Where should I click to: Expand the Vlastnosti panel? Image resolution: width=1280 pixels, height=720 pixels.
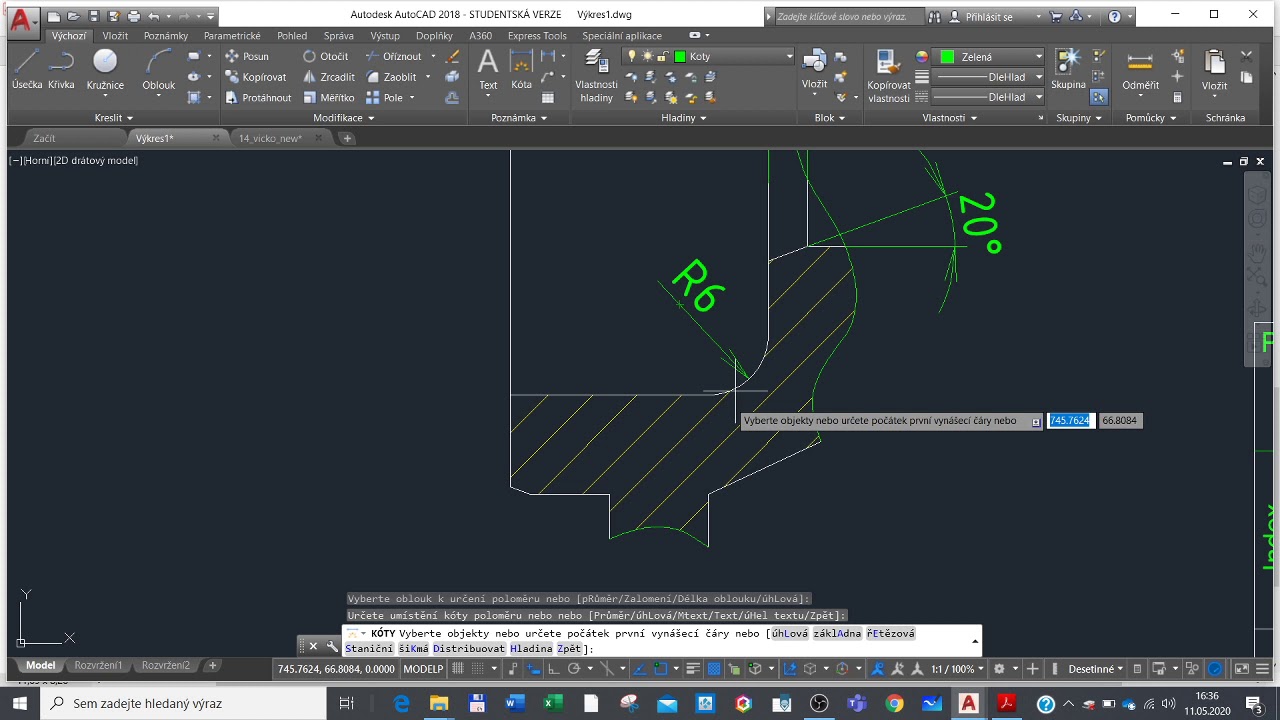click(x=950, y=118)
